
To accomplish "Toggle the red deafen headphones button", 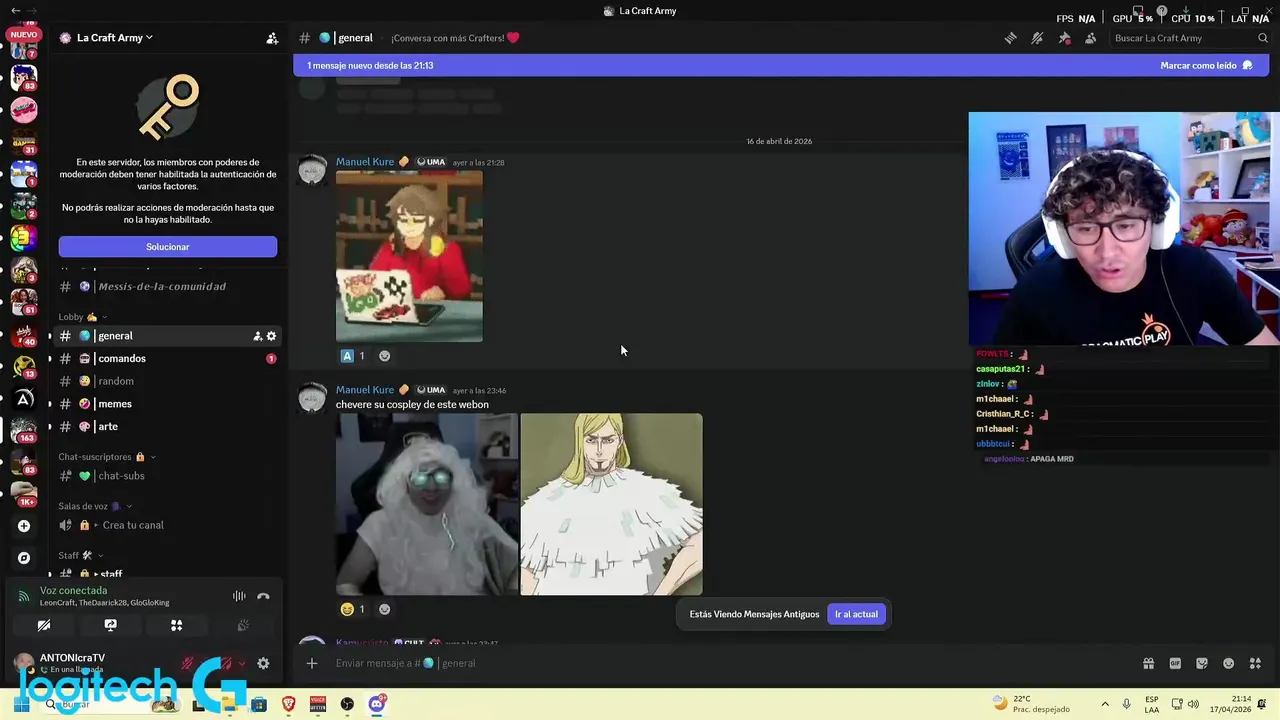I will pos(227,663).
